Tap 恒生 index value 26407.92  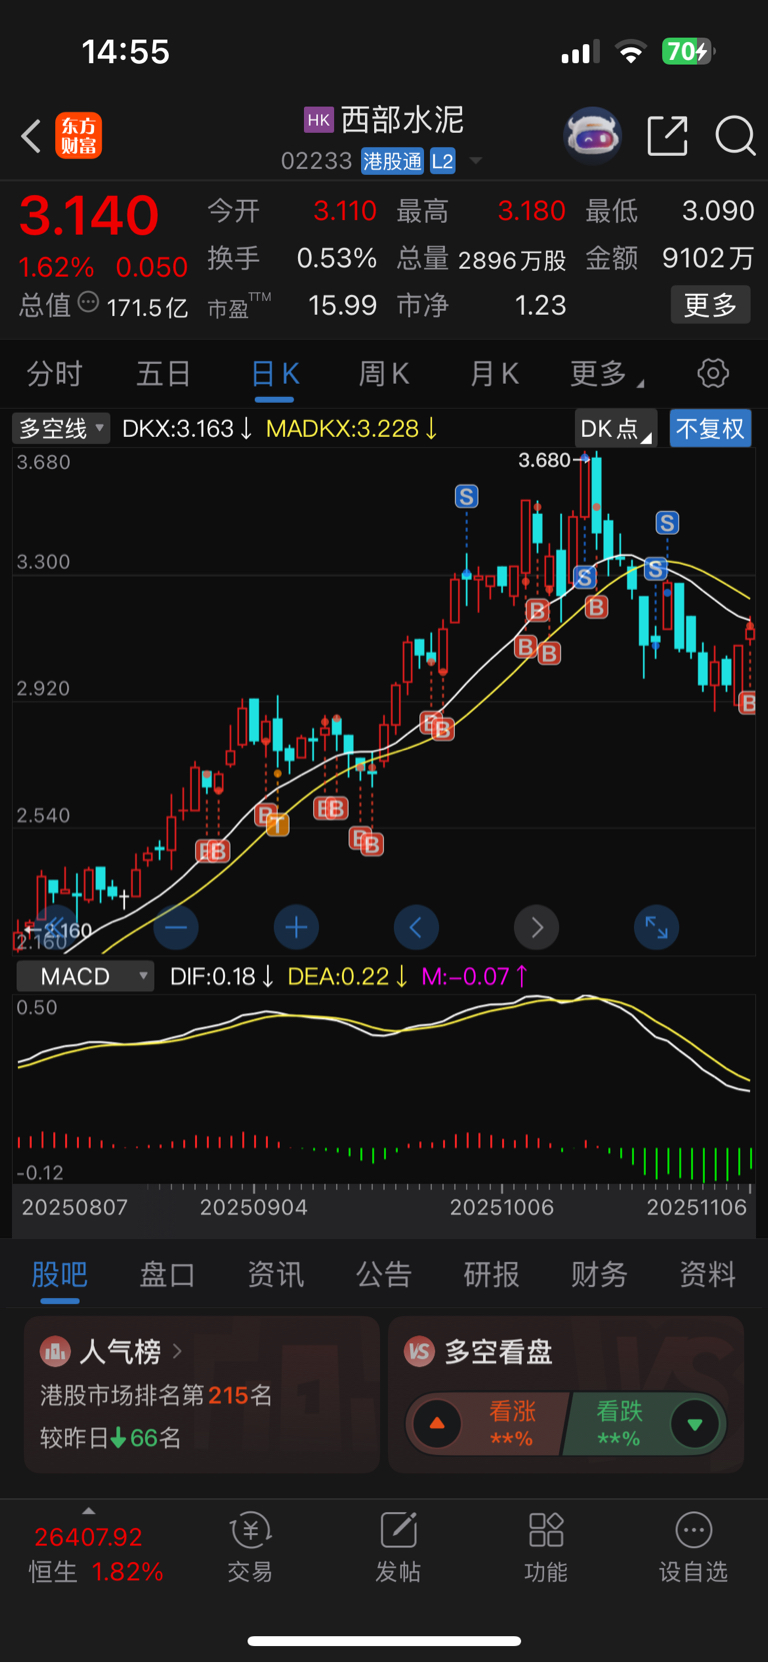(x=88, y=1537)
